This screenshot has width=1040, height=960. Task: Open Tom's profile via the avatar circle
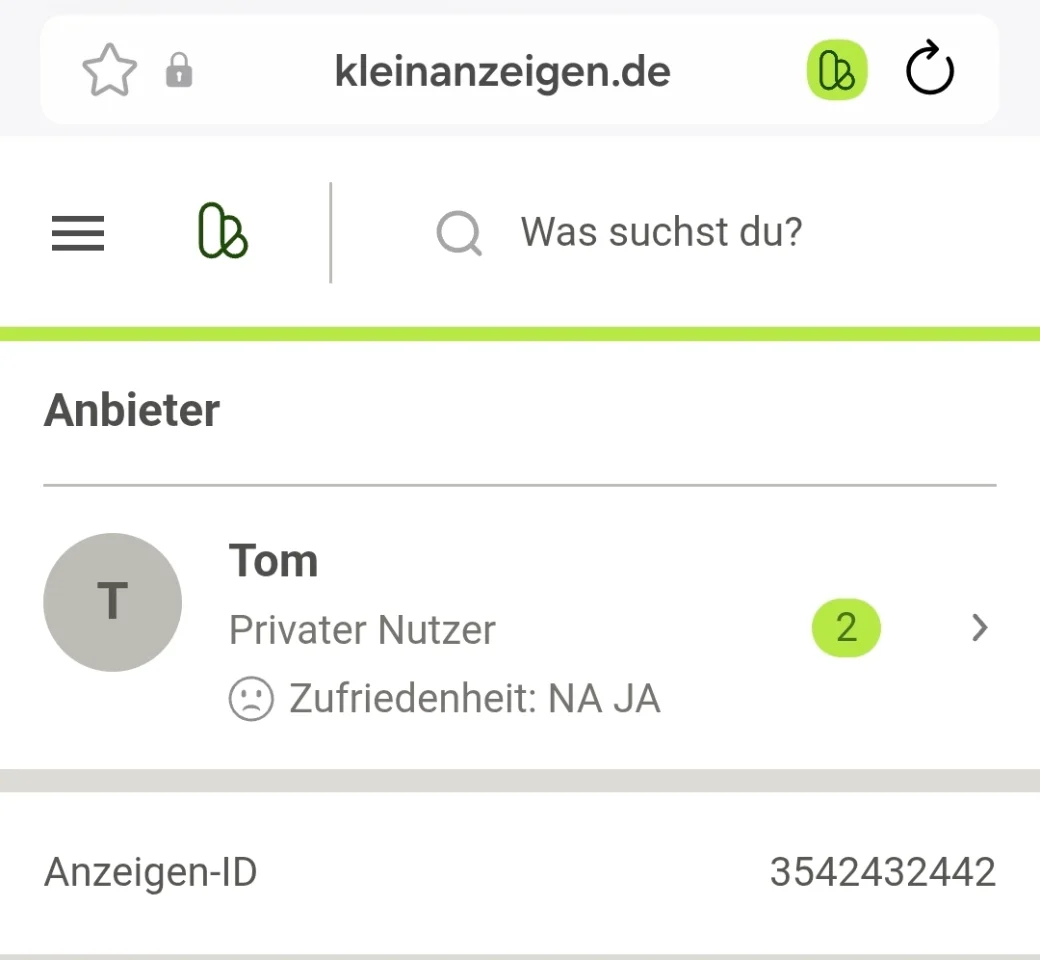pyautogui.click(x=113, y=602)
